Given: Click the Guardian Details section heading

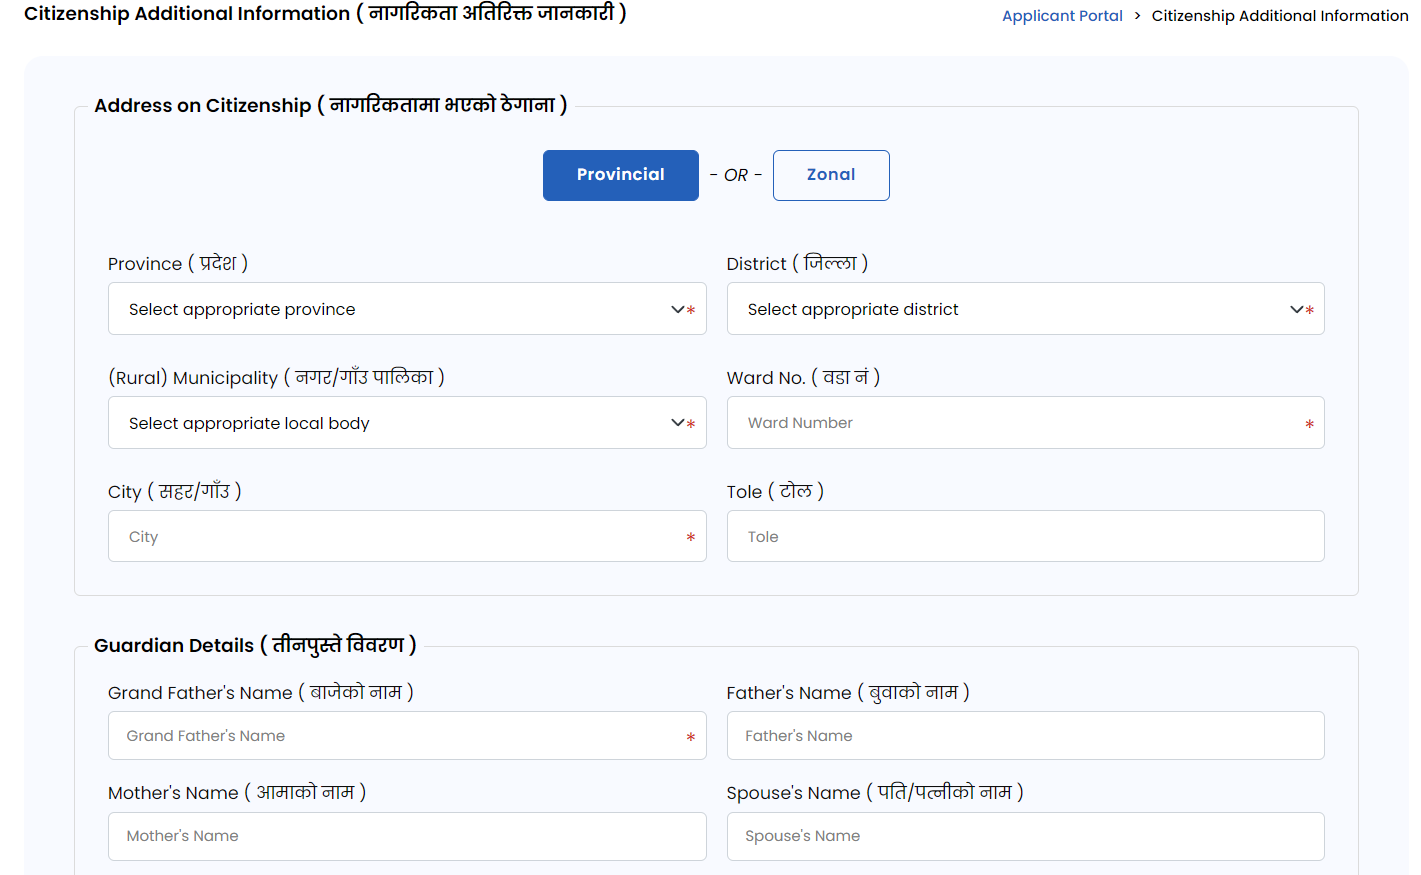Looking at the screenshot, I should tap(254, 645).
